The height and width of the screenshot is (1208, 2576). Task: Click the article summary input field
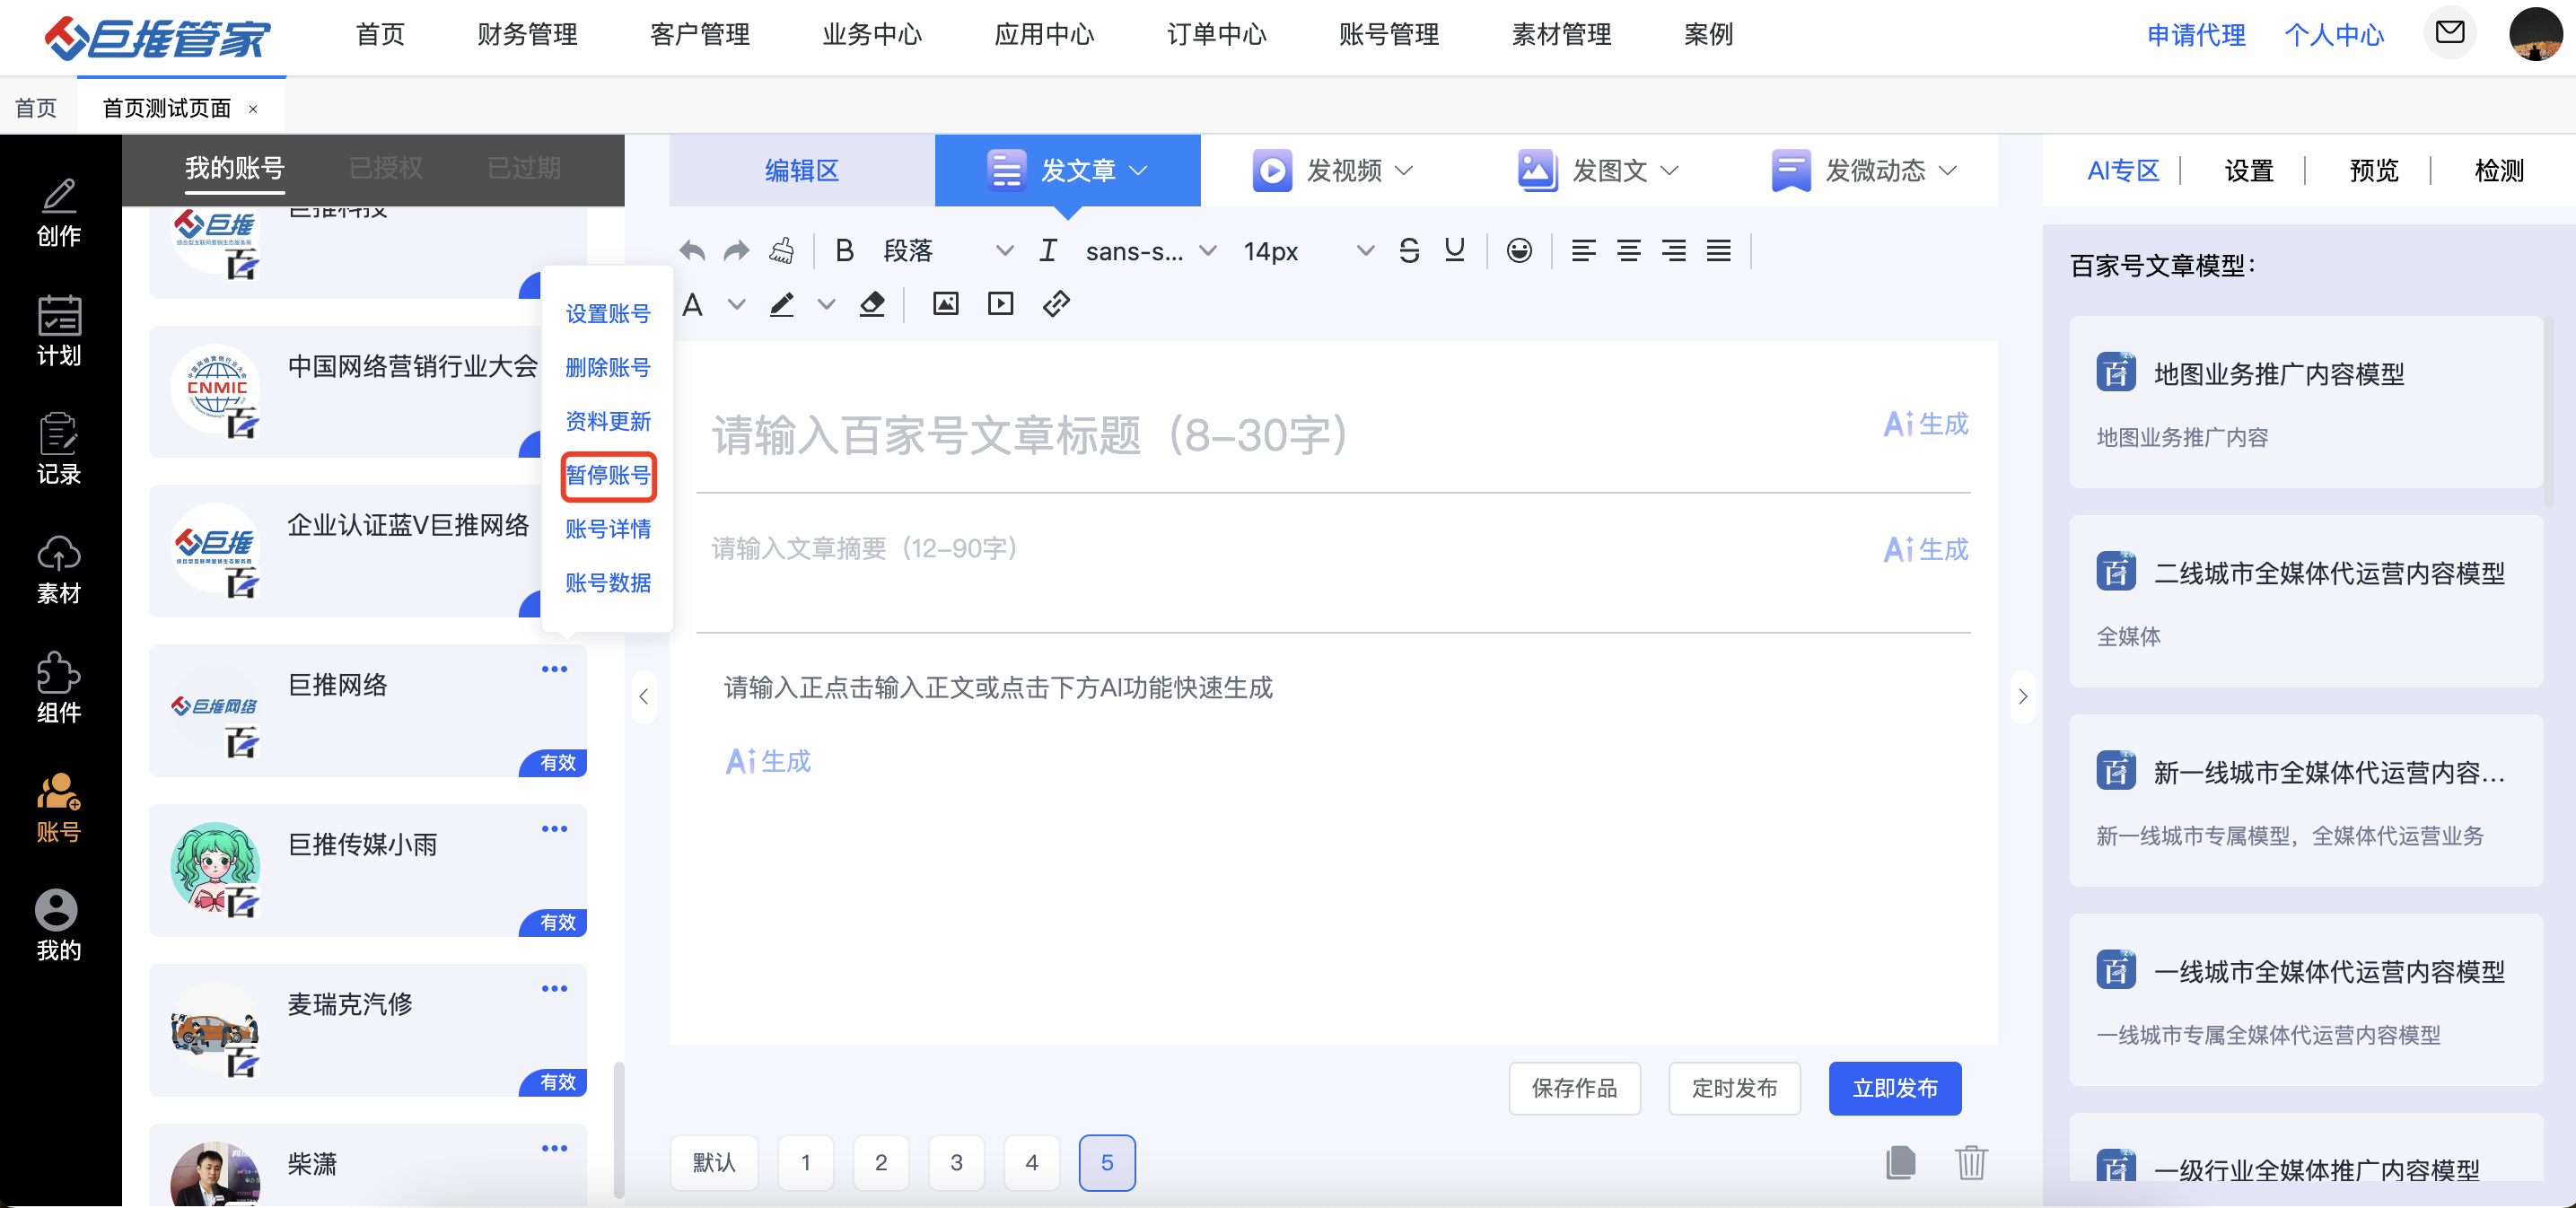(1280, 548)
